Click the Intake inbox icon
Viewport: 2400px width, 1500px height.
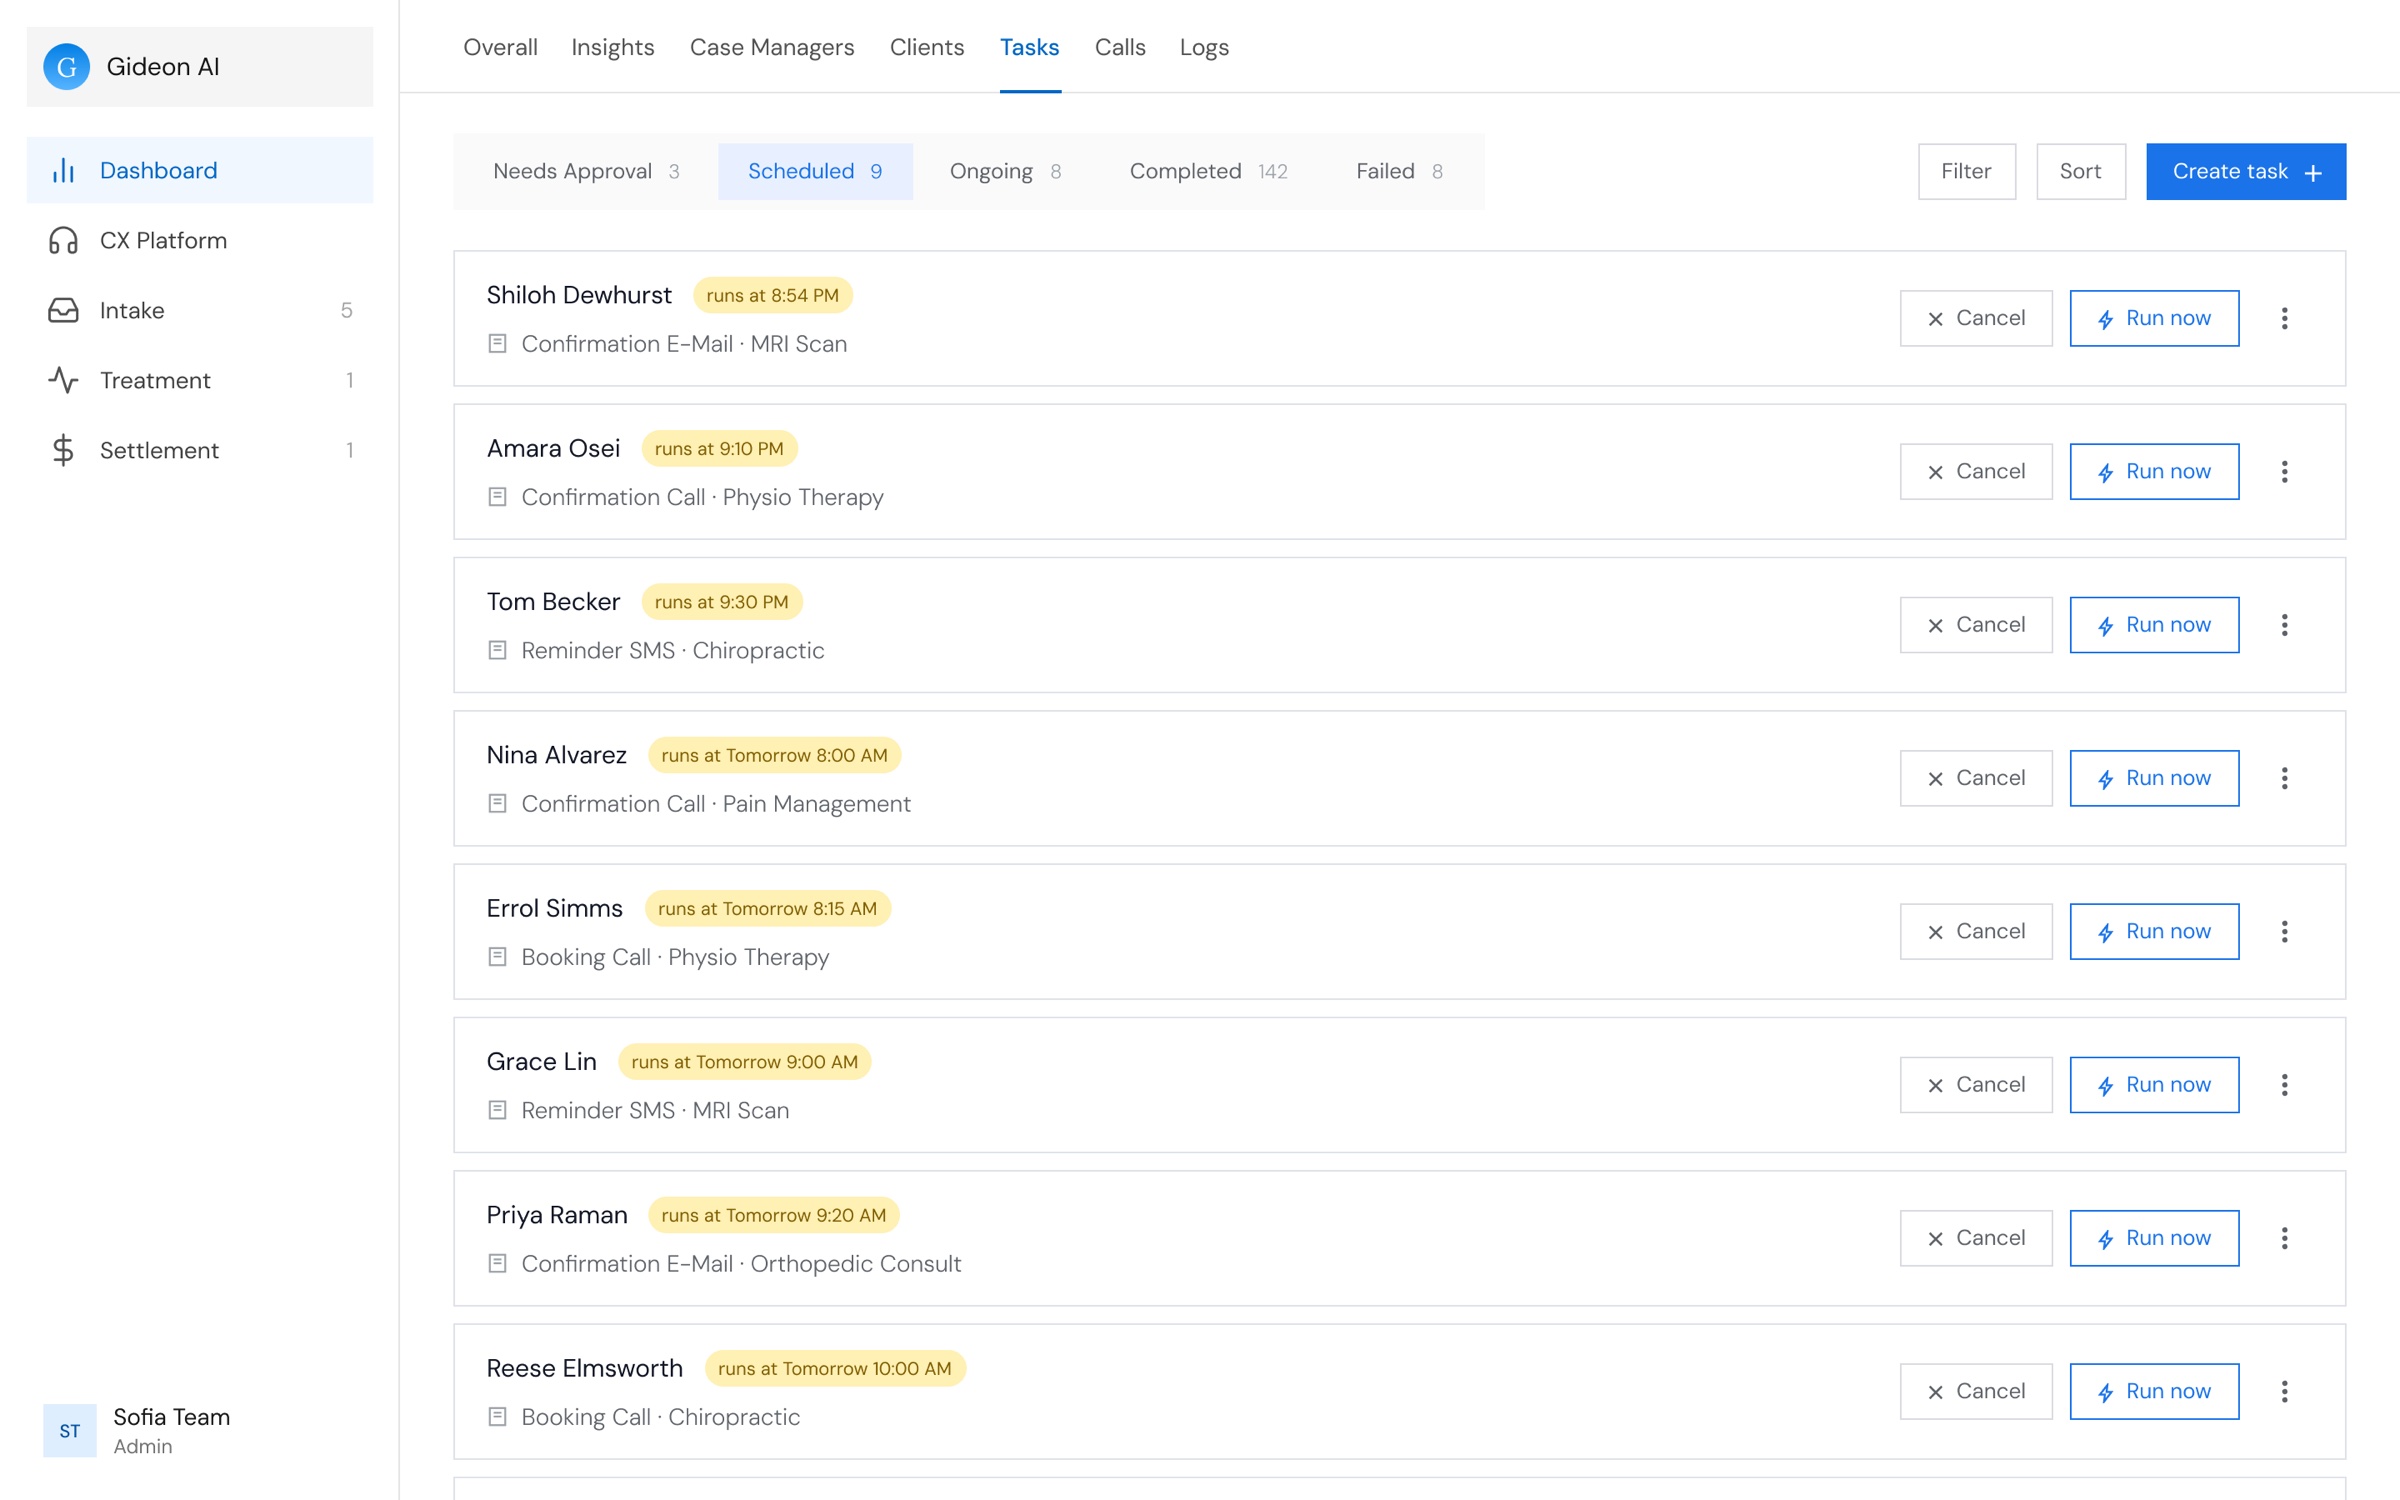[63, 310]
